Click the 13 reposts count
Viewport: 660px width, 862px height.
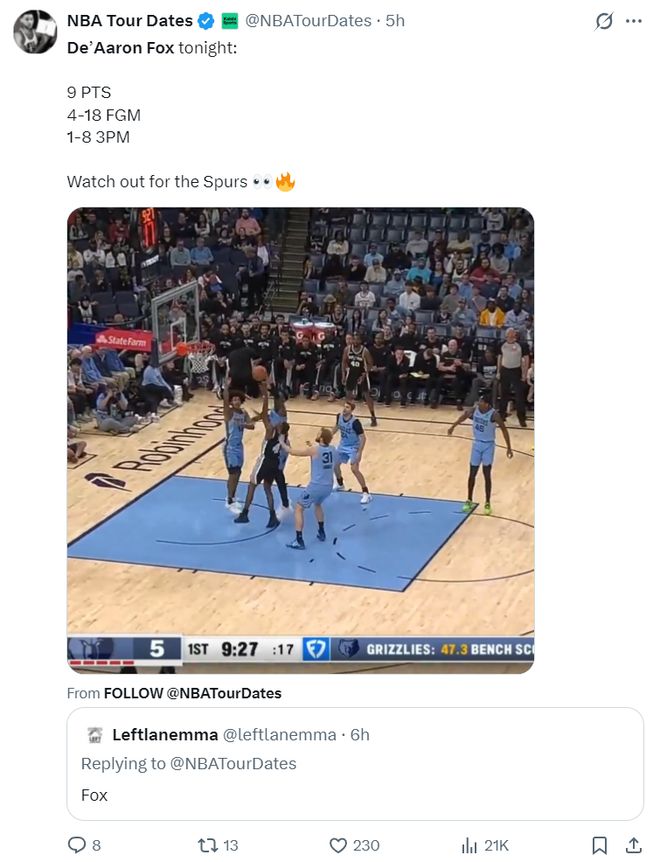click(231, 845)
